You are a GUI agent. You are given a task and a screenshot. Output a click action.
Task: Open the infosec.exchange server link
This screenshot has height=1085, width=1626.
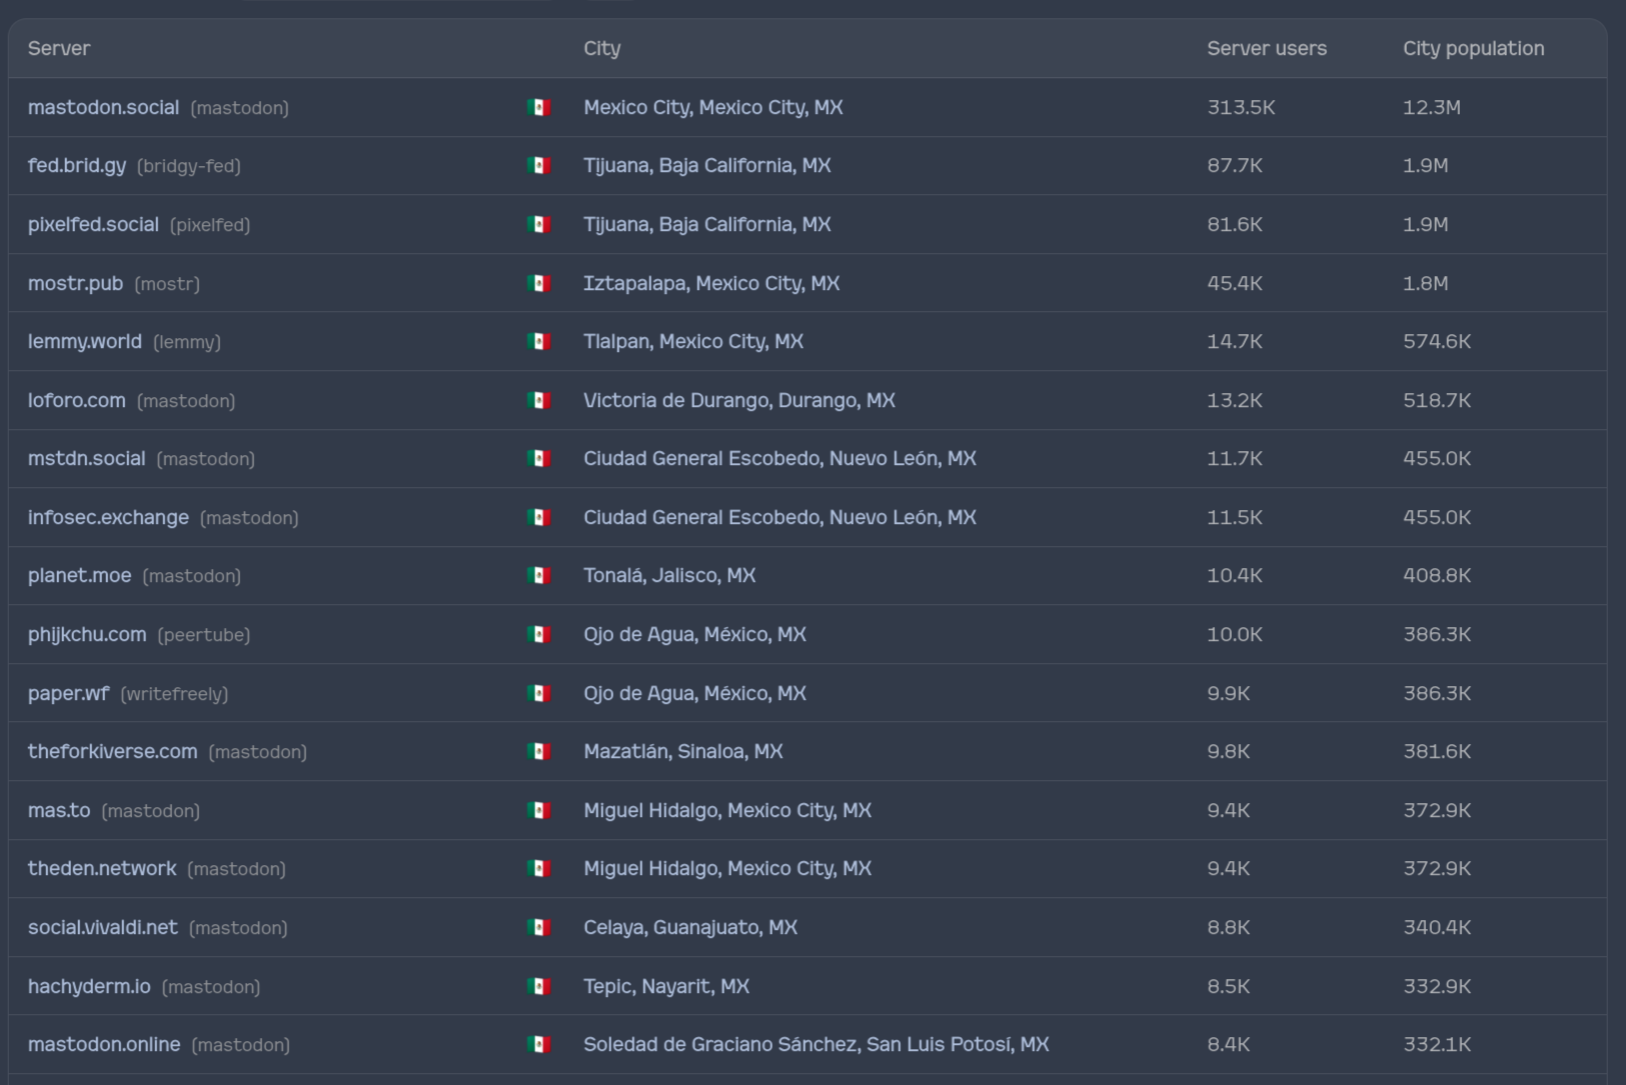pyautogui.click(x=108, y=517)
